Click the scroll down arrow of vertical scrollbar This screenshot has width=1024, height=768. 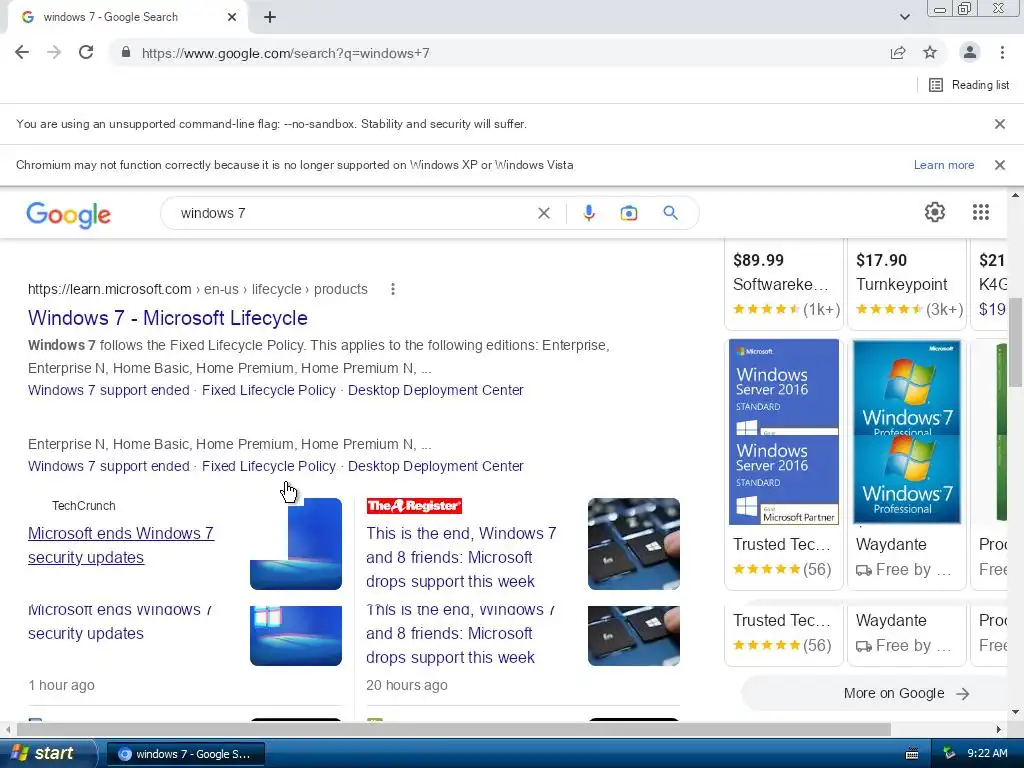click(1016, 712)
